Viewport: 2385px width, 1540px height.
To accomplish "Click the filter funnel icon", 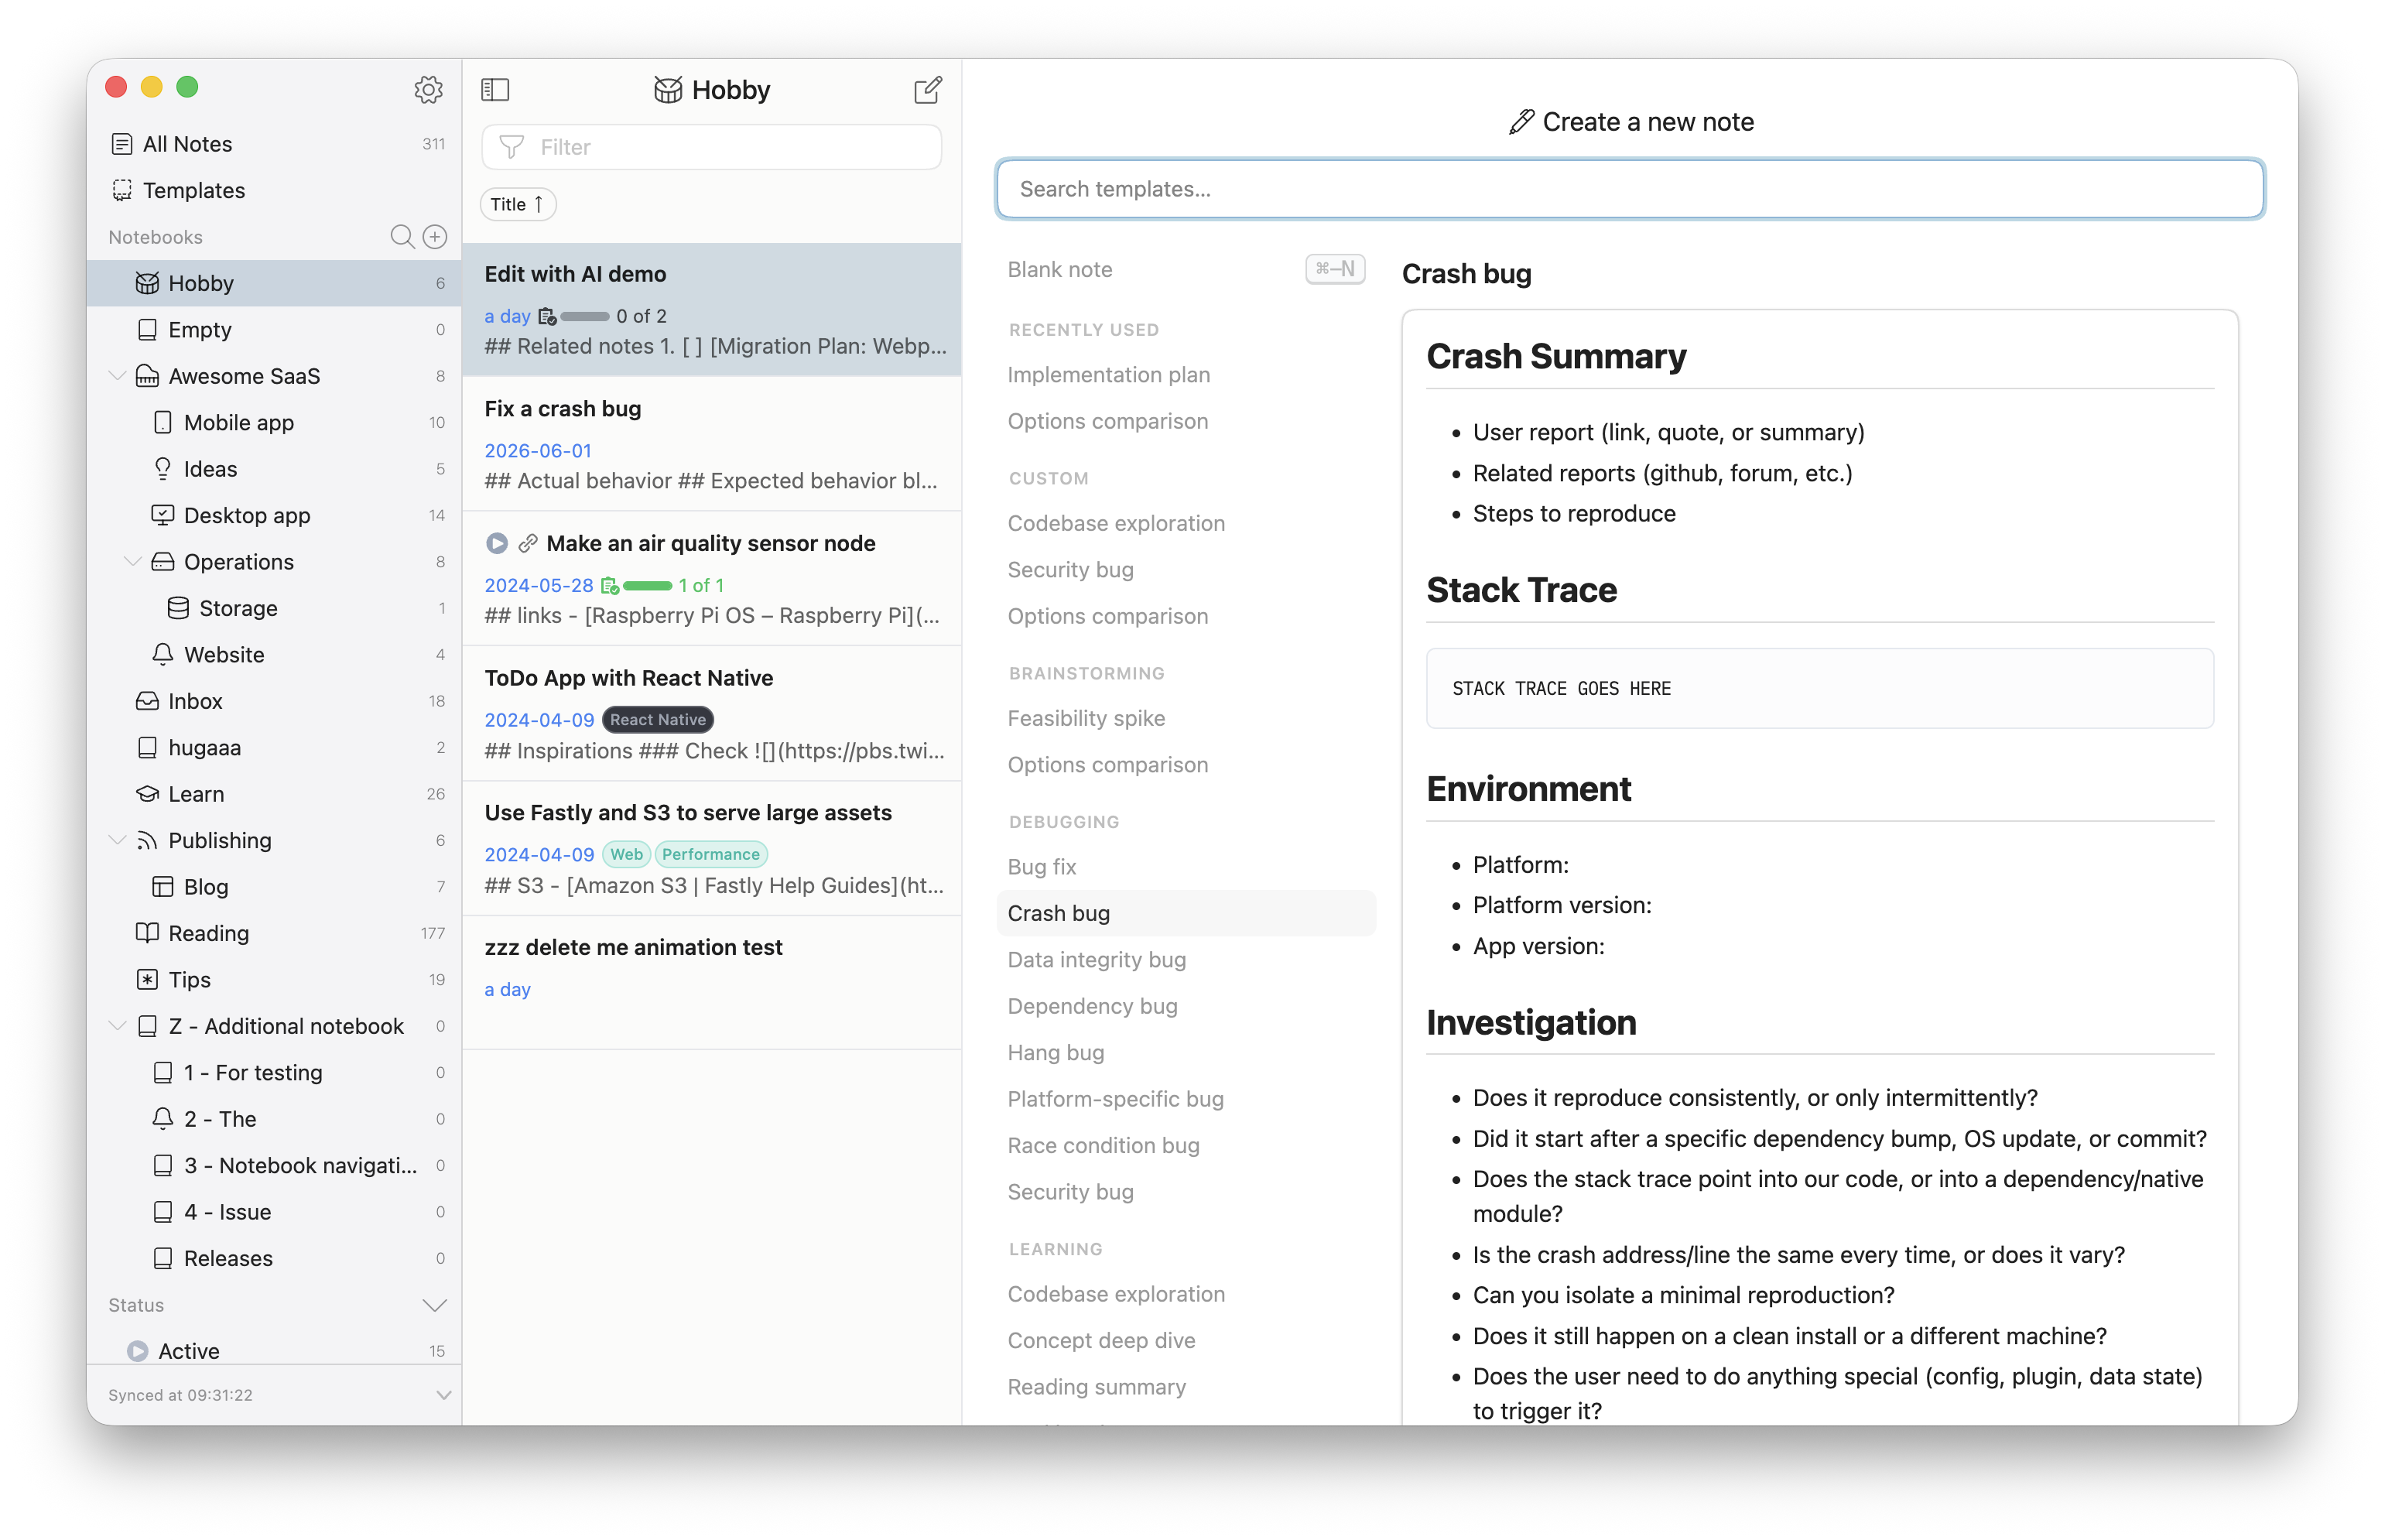I will click(511, 147).
